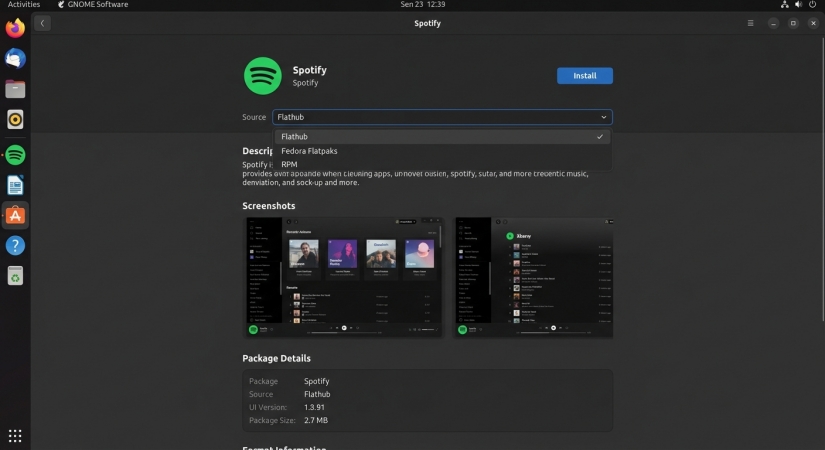Click the Screenshots heading
This screenshot has height=450, width=825.
pos(268,206)
